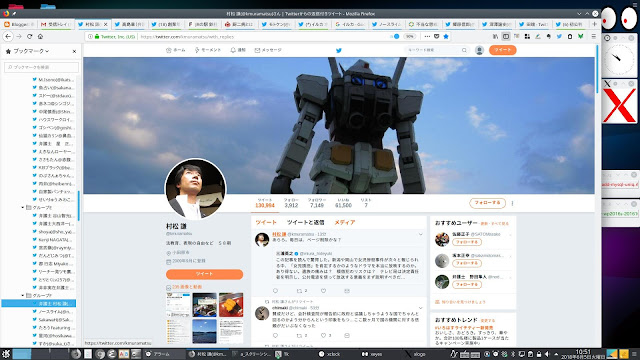Click the Twitter bird logo in the page header
Viewport: 640px width, 360px height.
[x=338, y=50]
